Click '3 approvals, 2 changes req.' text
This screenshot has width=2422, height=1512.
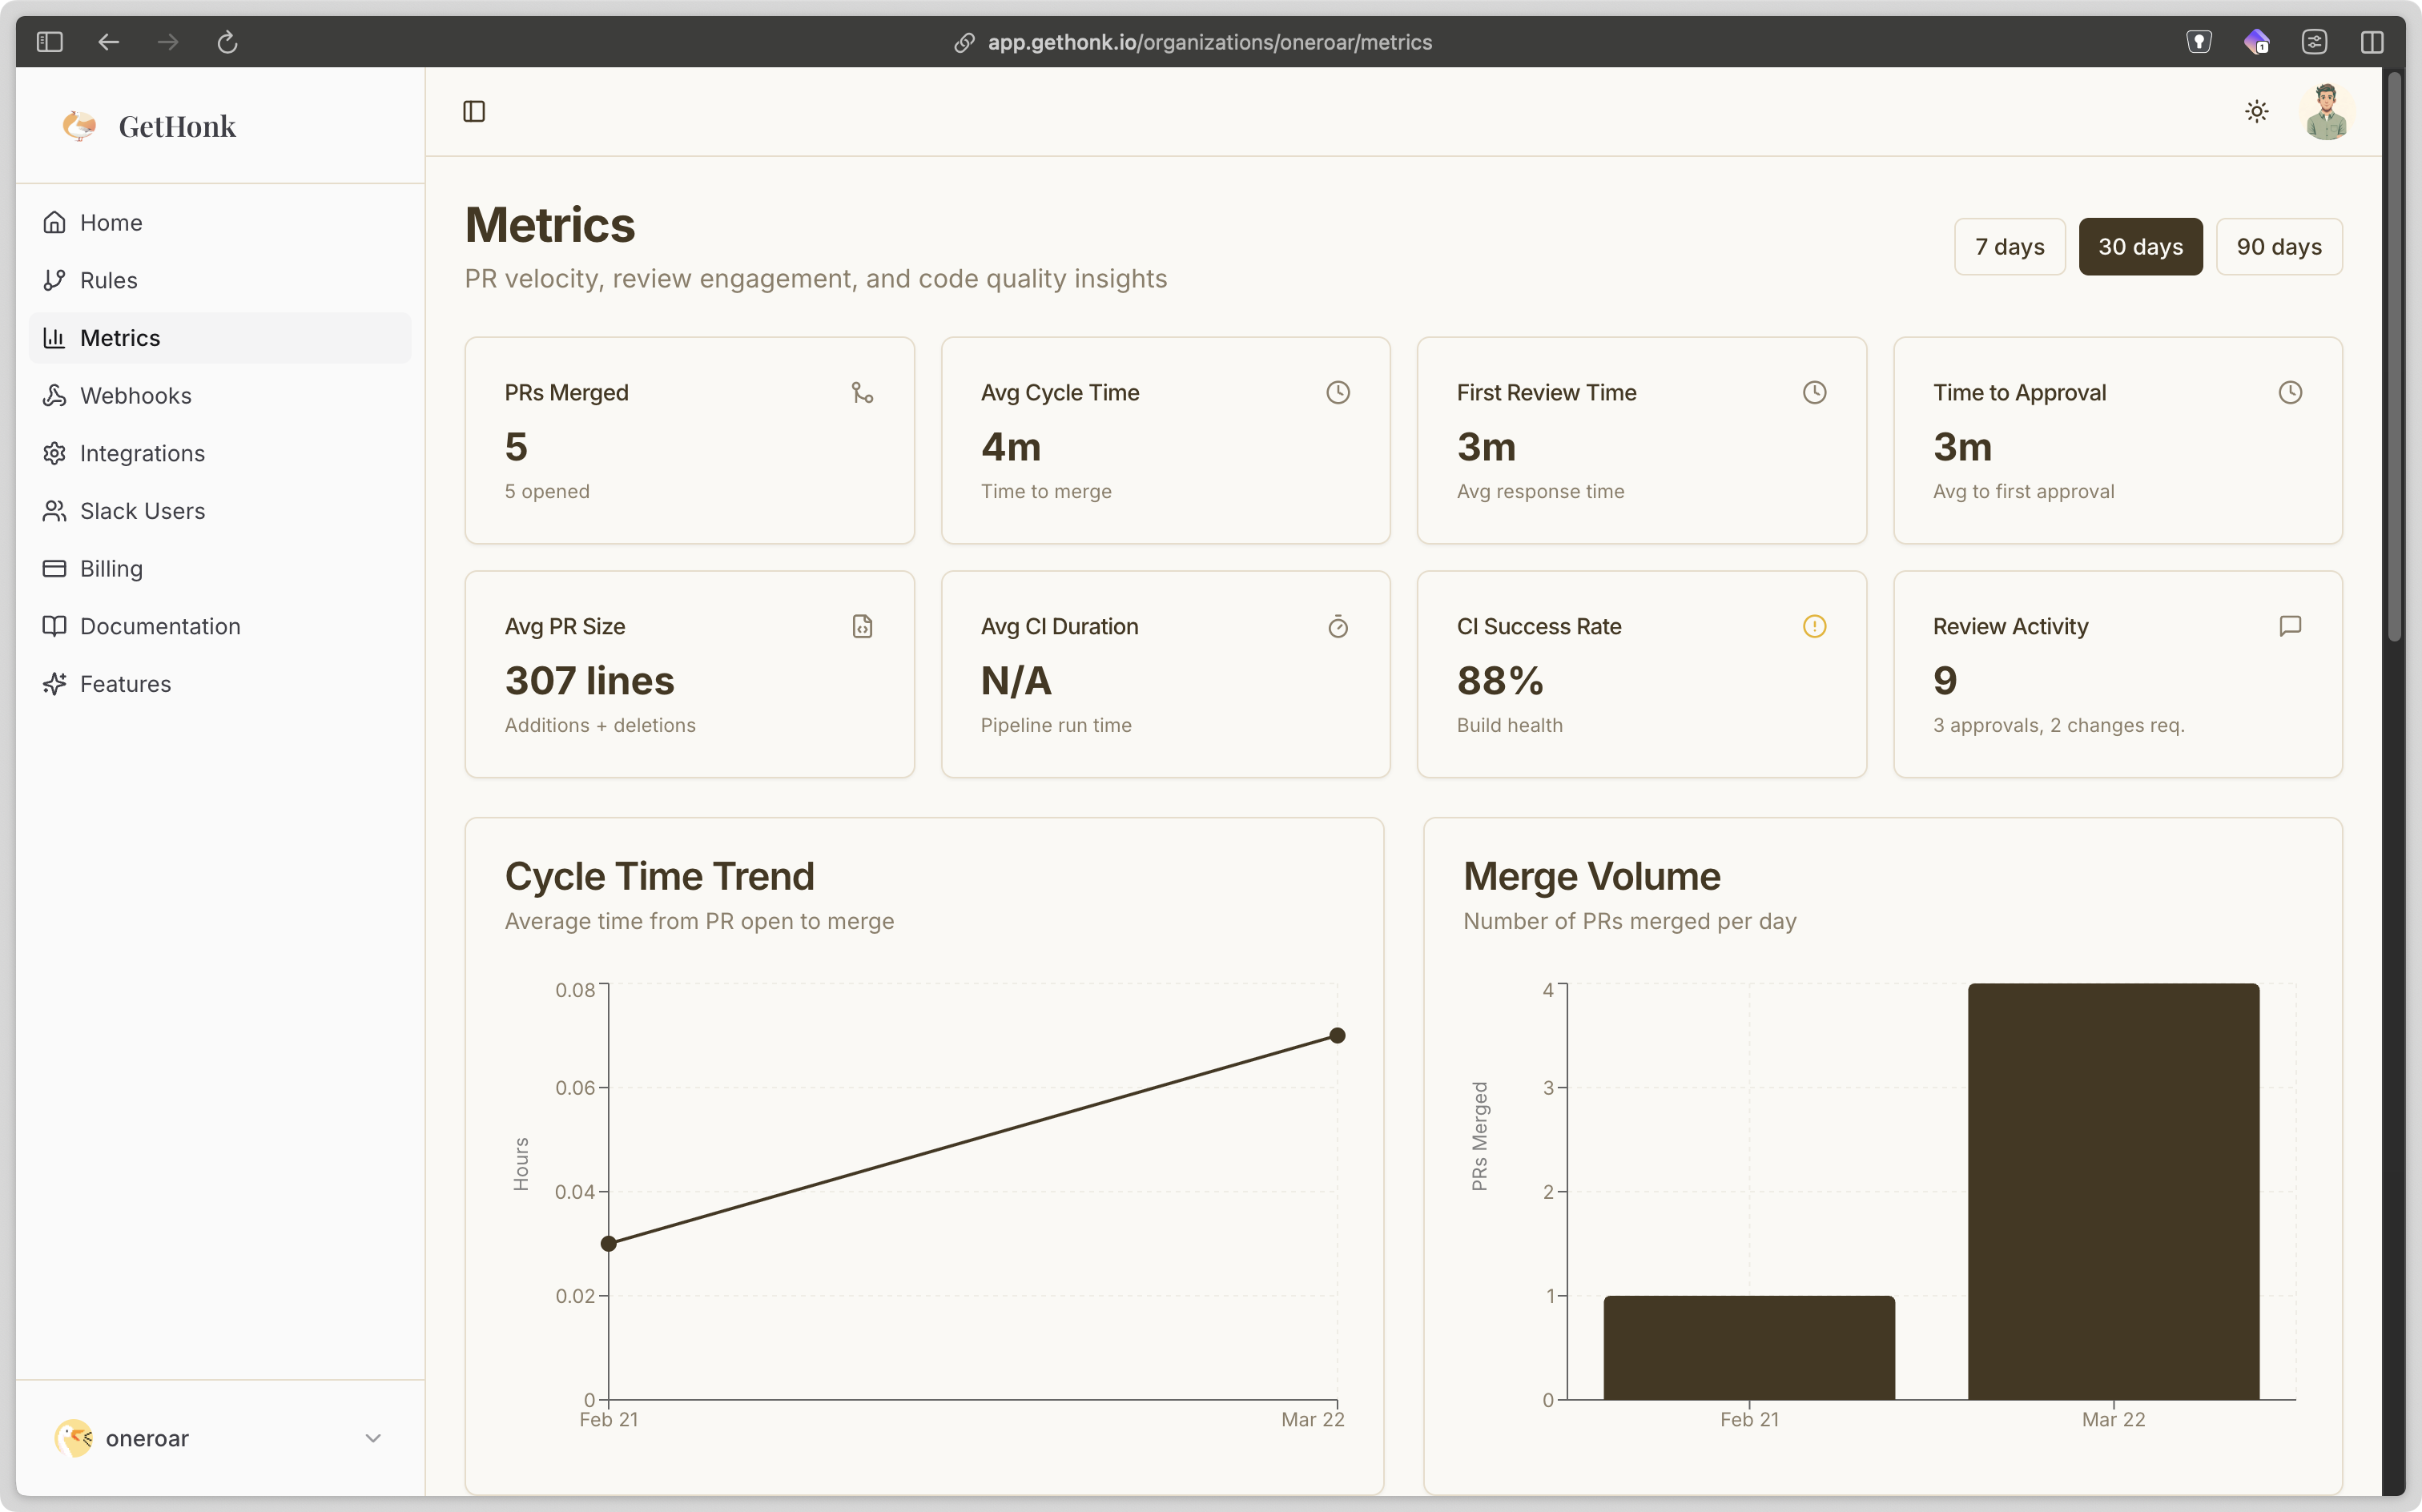(x=2058, y=725)
